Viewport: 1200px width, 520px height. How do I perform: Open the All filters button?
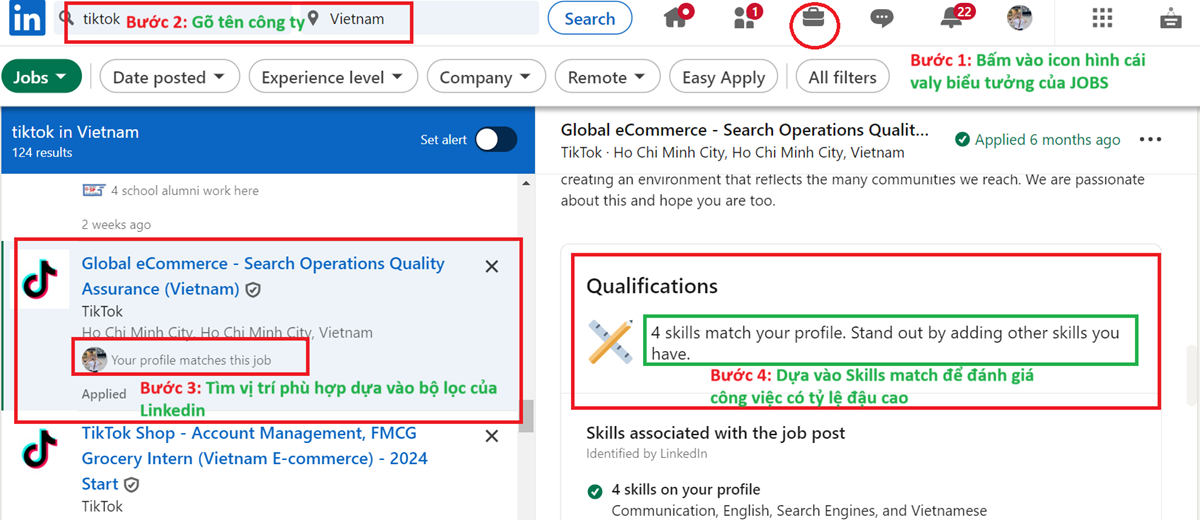tap(842, 77)
